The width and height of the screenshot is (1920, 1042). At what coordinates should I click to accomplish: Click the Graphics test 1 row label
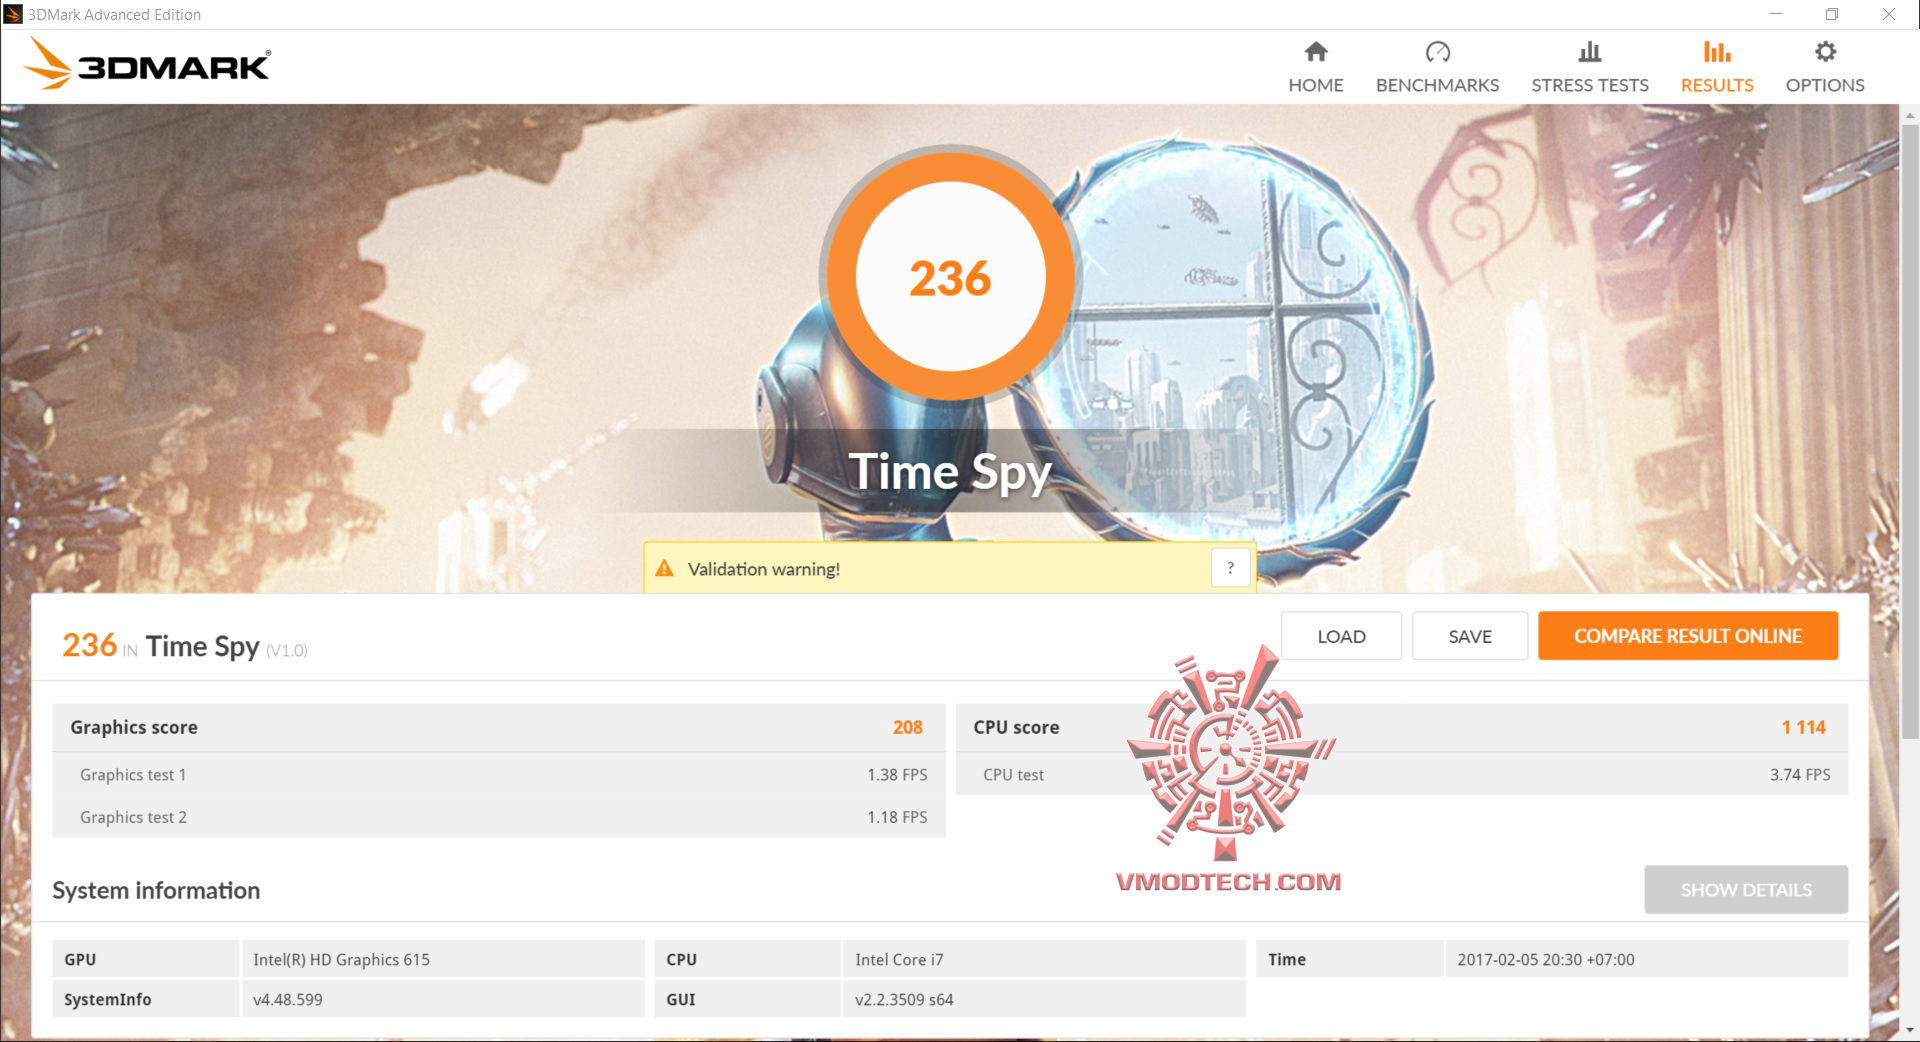click(133, 775)
